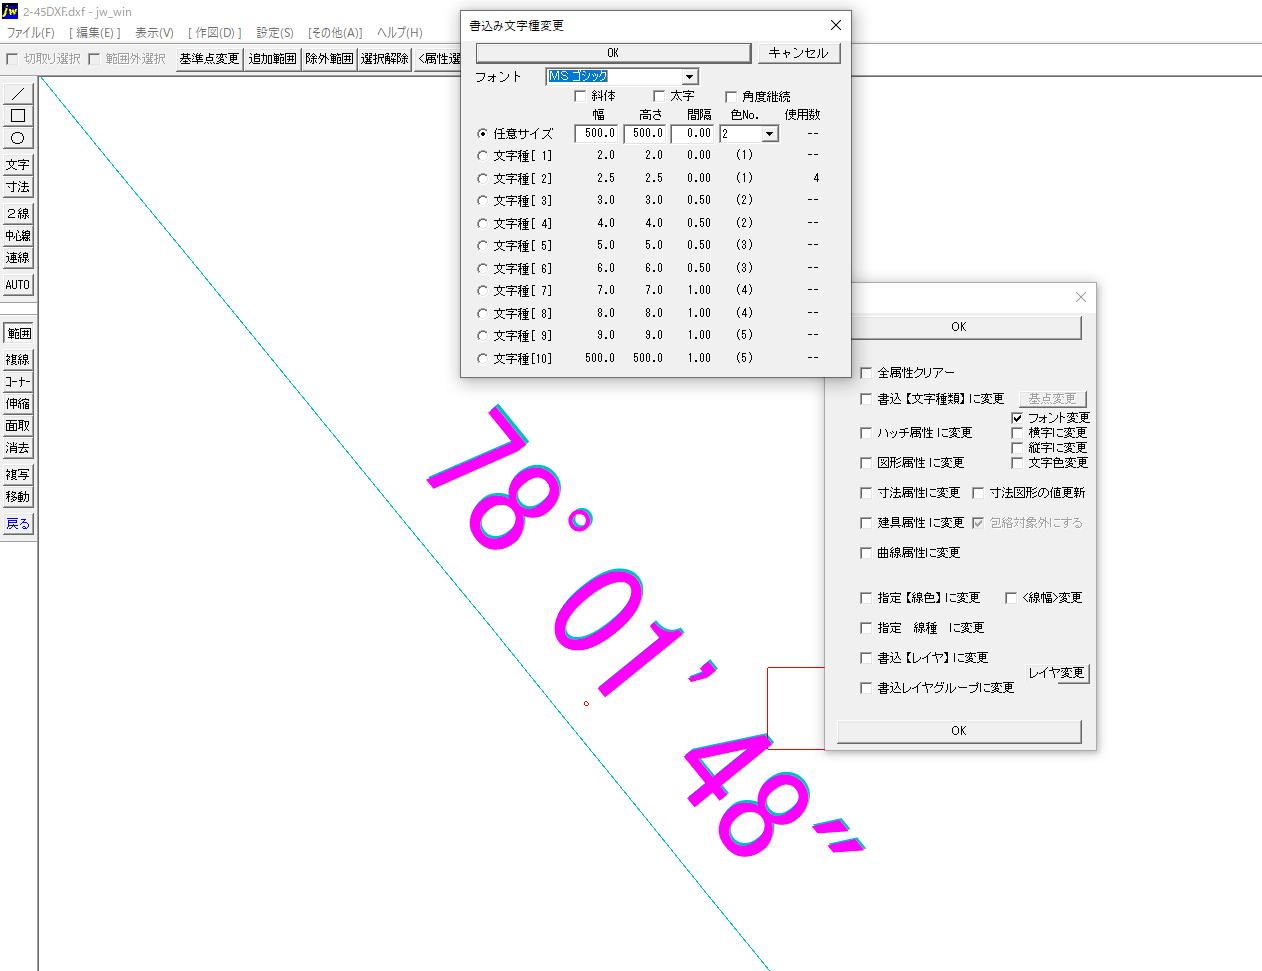Select the 複線 offset line tool
The image size is (1262, 971).
[x=18, y=360]
